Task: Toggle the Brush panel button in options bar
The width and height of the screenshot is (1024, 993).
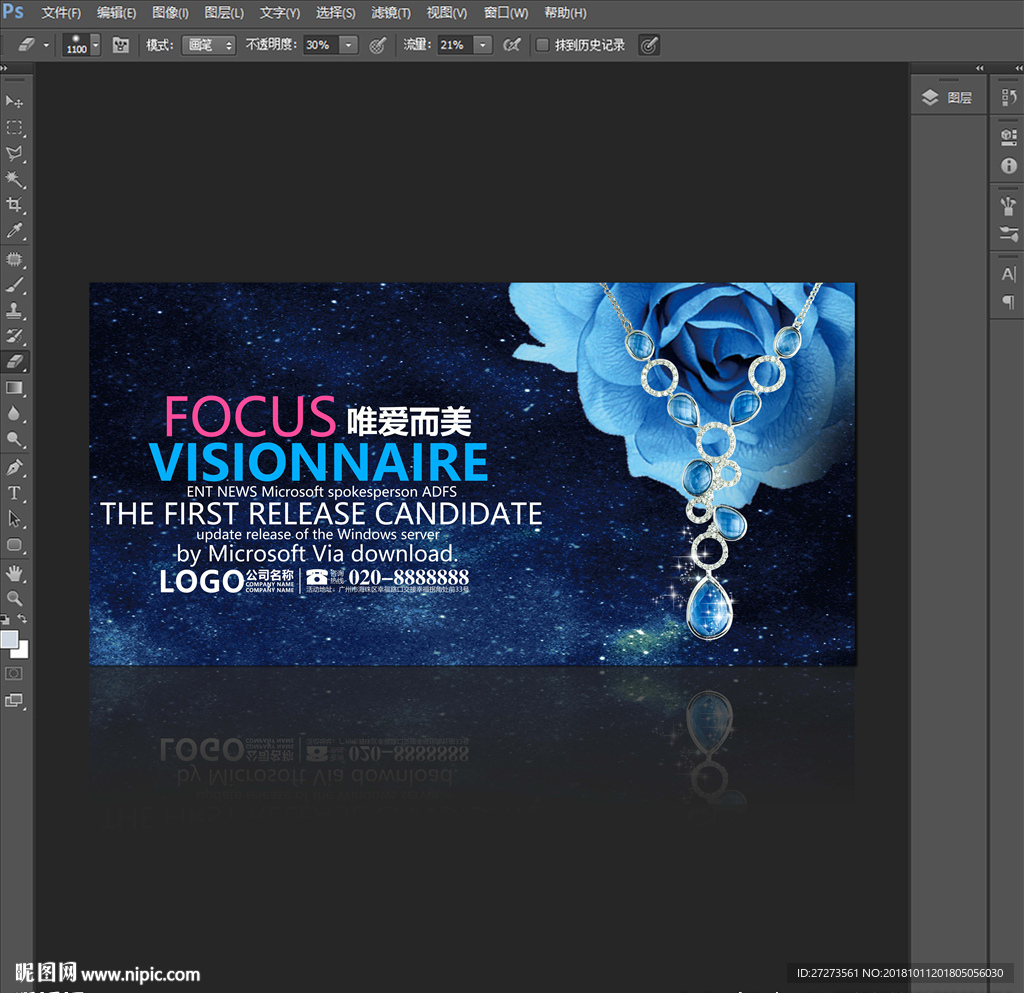Action: click(120, 45)
